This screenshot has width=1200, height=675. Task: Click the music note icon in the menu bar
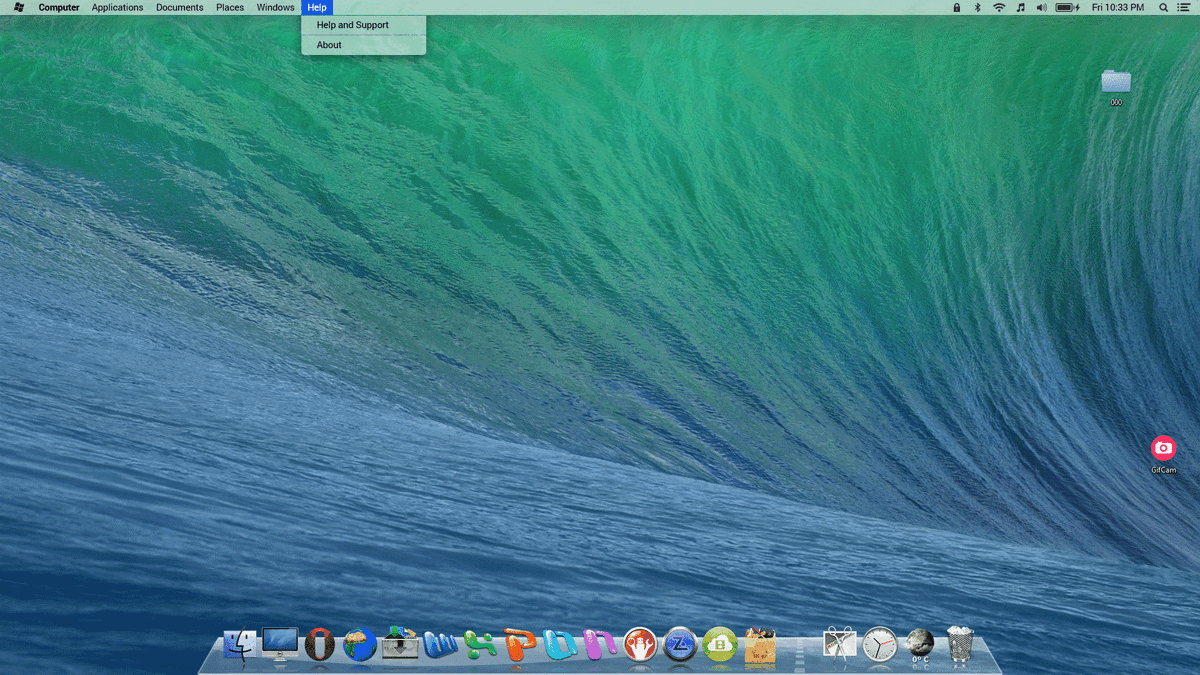point(1020,7)
